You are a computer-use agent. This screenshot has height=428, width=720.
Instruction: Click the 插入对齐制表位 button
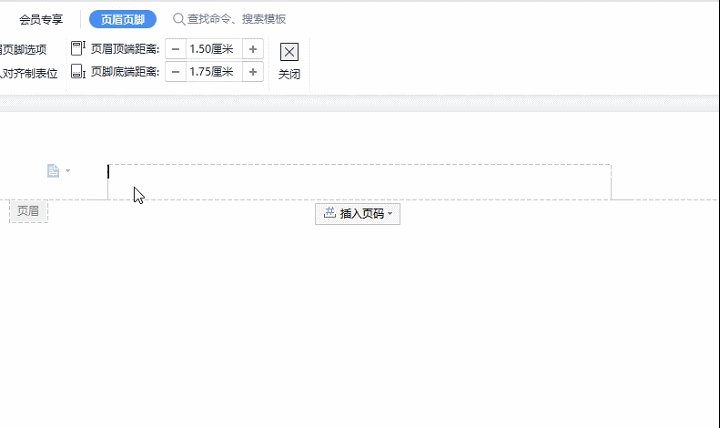(x=29, y=72)
